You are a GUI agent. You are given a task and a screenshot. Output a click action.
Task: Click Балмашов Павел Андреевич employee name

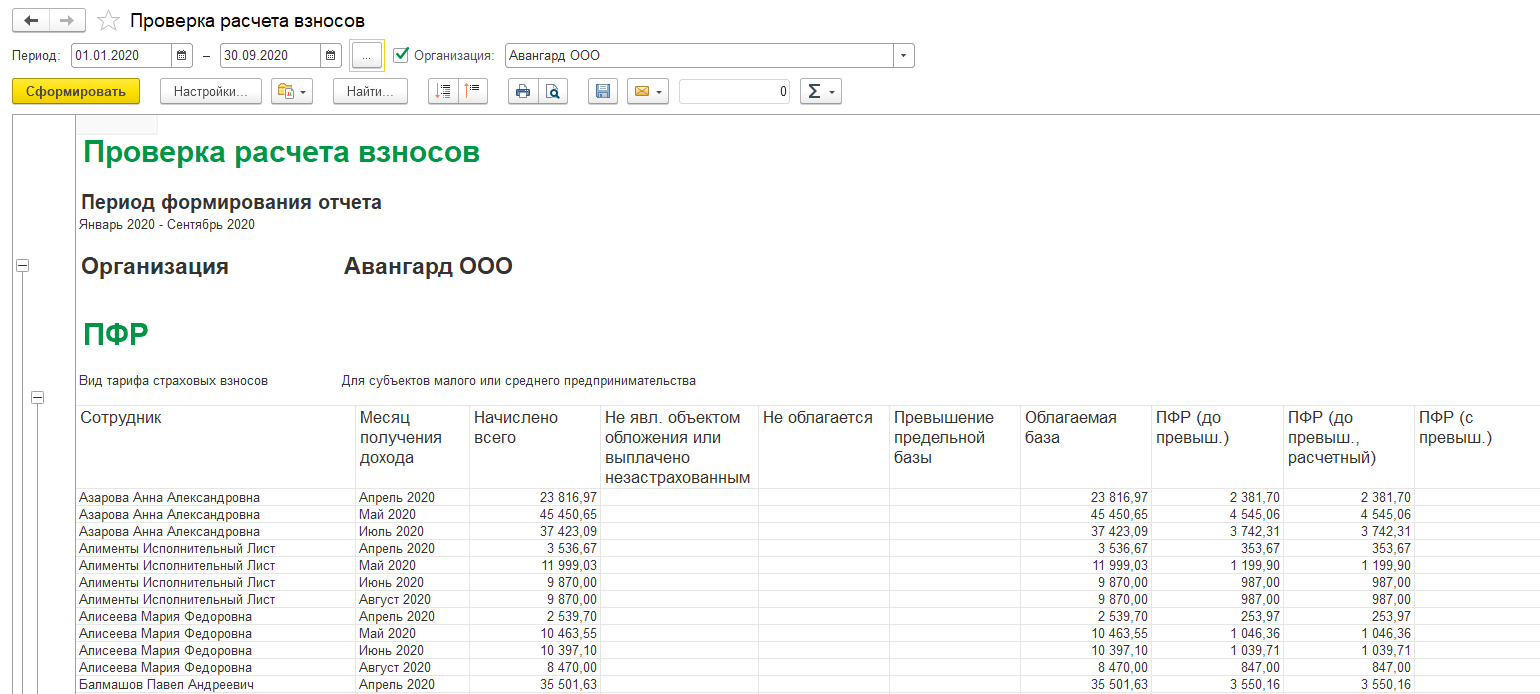pyautogui.click(x=166, y=684)
